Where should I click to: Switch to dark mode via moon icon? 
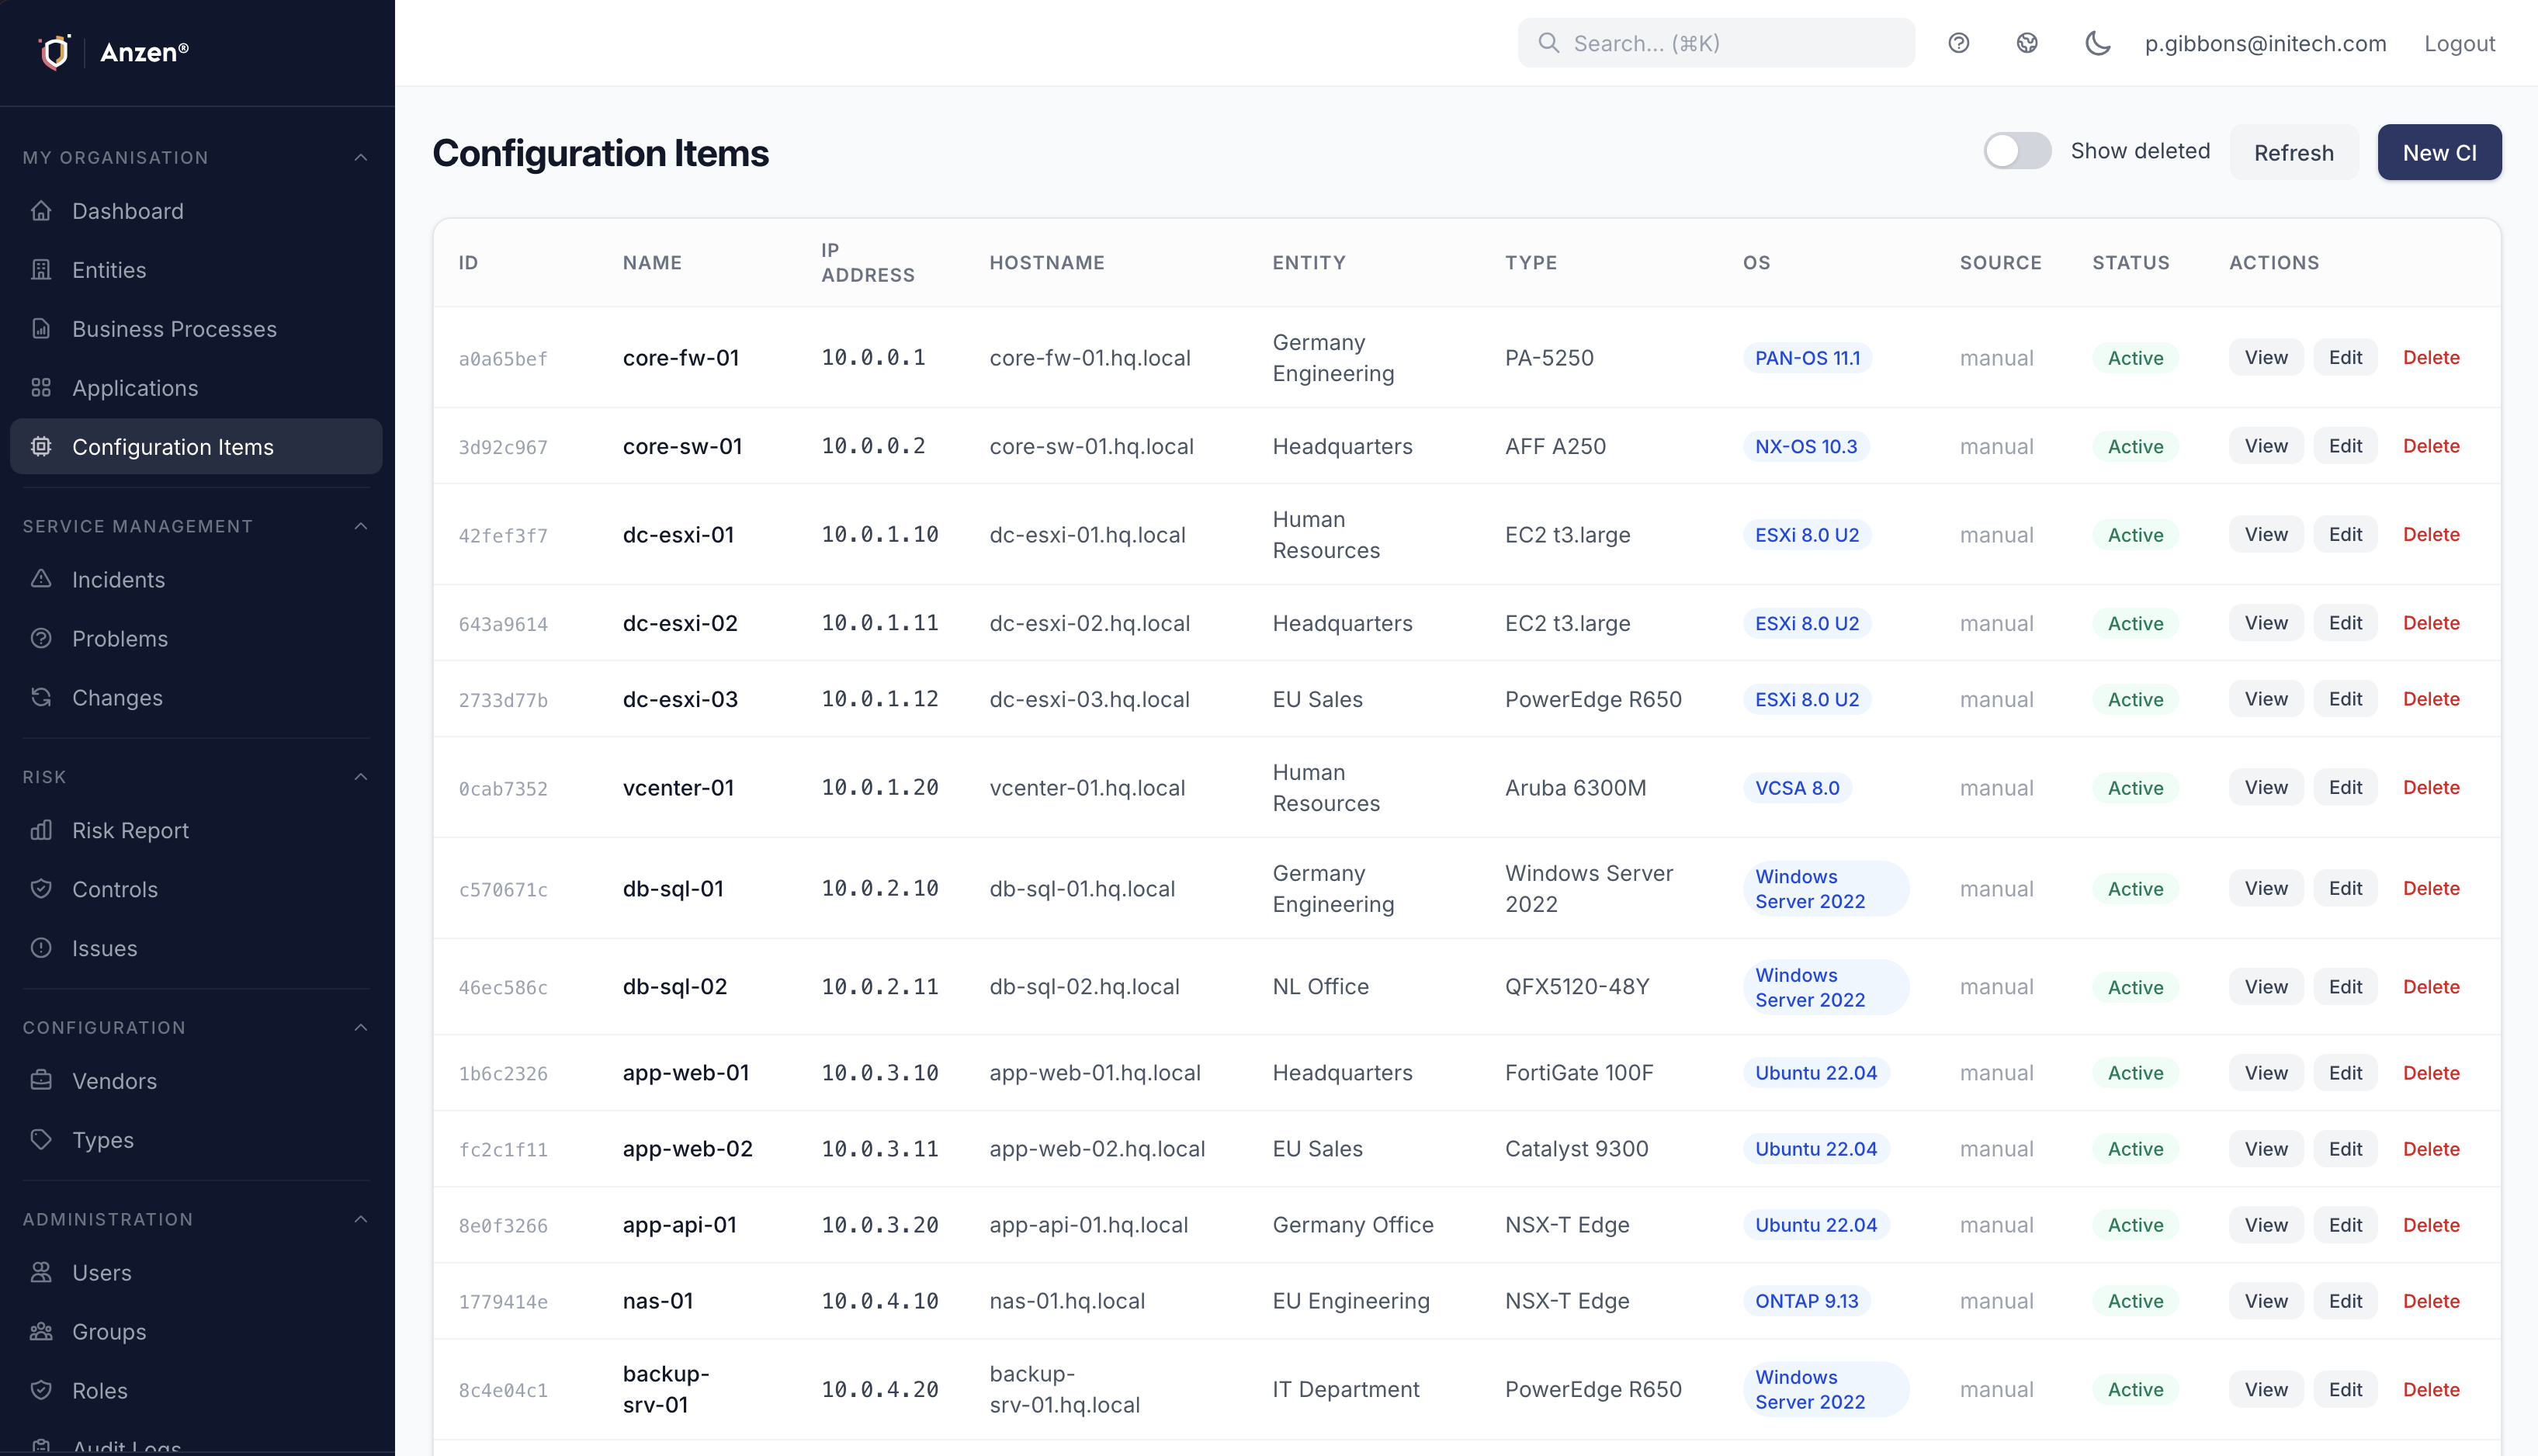coord(2097,43)
